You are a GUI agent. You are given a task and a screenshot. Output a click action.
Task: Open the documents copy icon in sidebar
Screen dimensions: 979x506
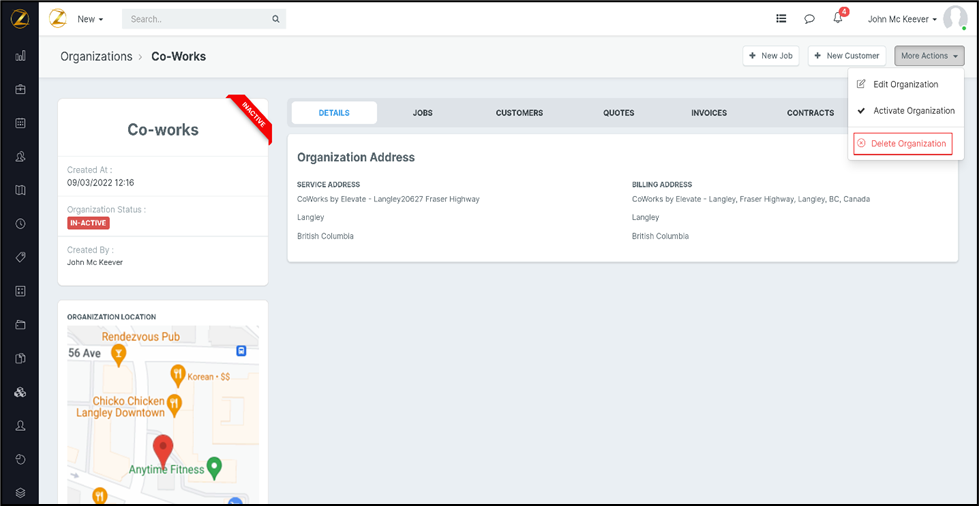(20, 359)
